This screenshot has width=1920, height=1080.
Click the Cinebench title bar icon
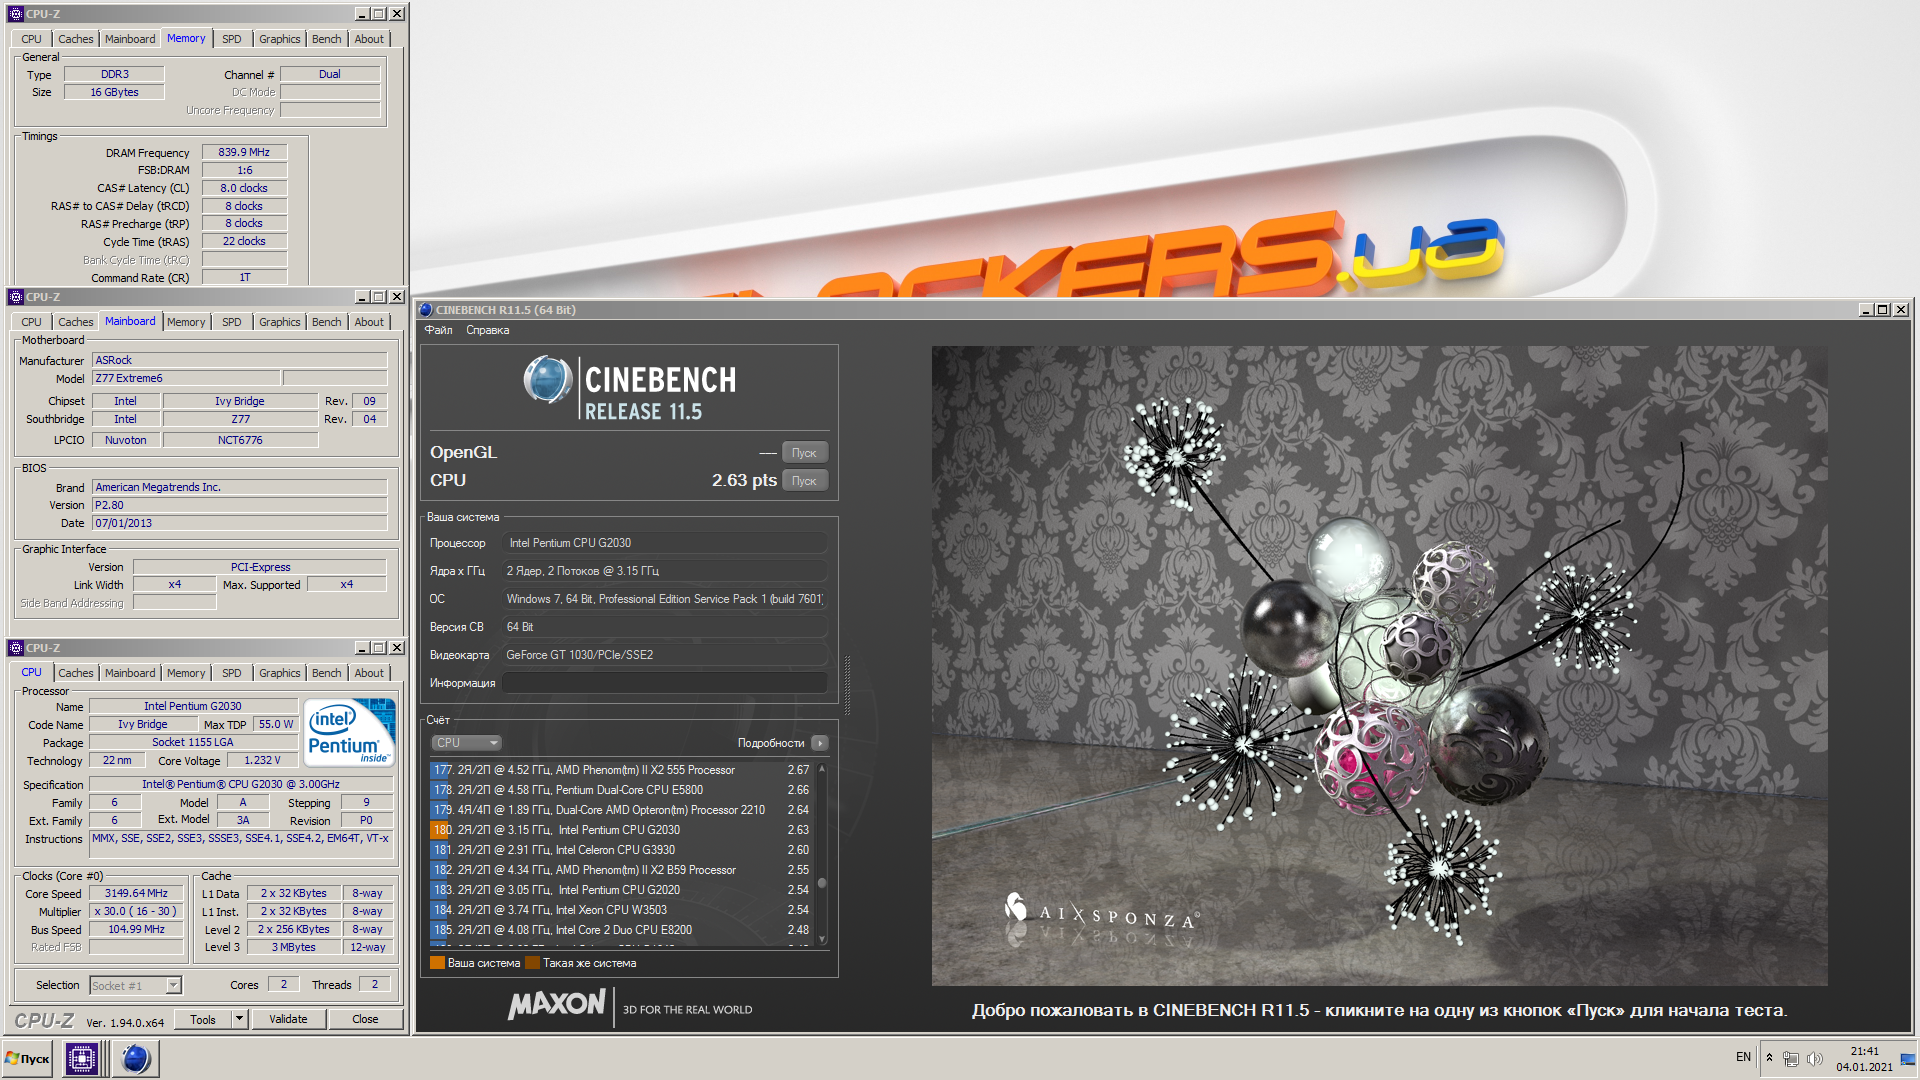pyautogui.click(x=426, y=310)
